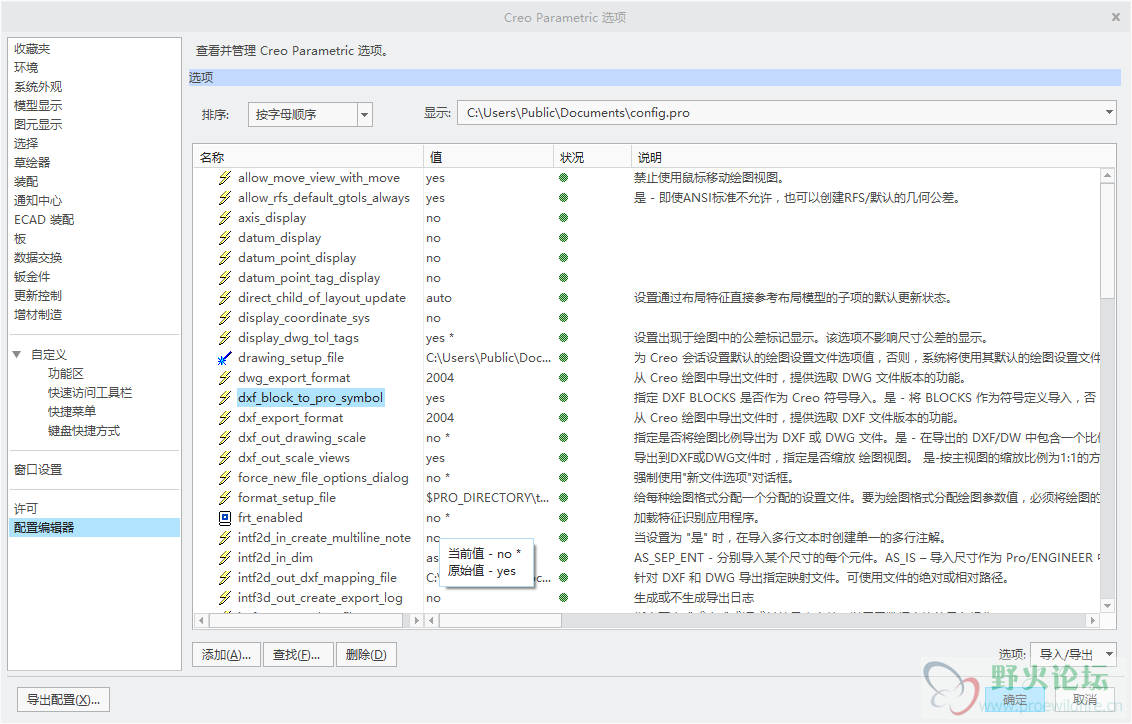Click lightning icon beside dxf_out_drawing_scale
Viewport: 1132px width, 724px height.
(225, 437)
